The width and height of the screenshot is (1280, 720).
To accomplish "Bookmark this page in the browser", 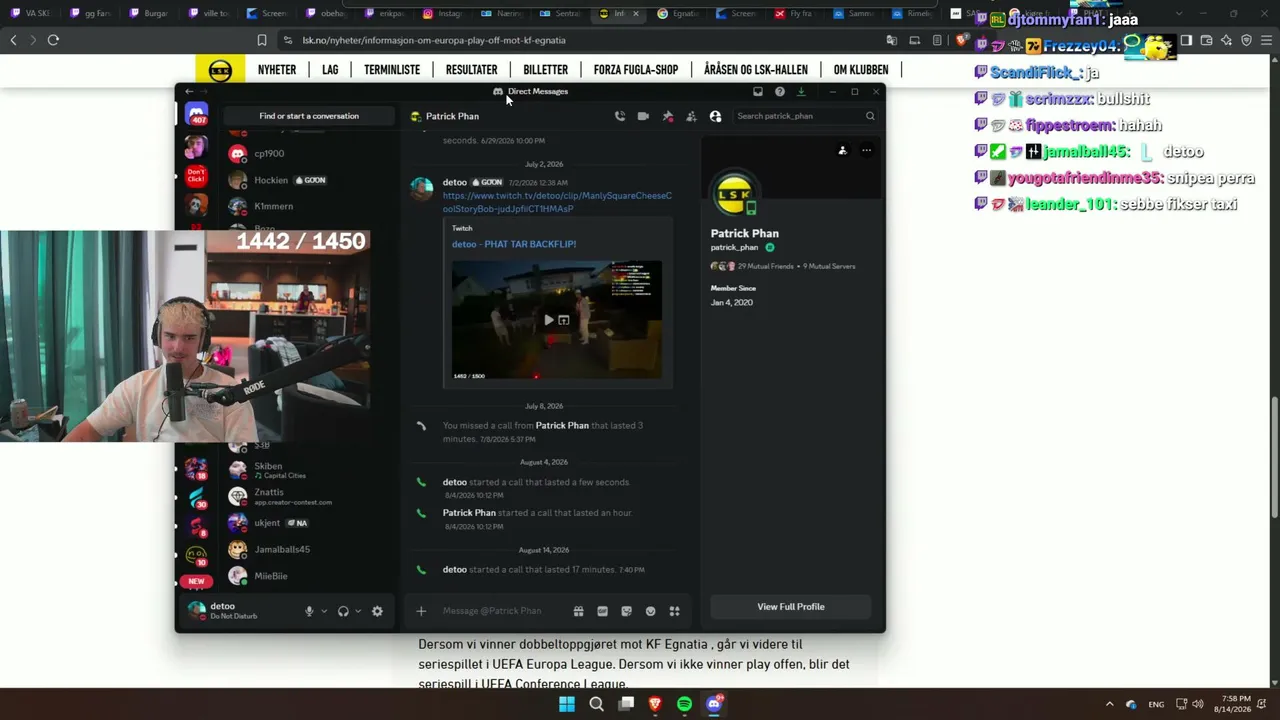I will [262, 40].
